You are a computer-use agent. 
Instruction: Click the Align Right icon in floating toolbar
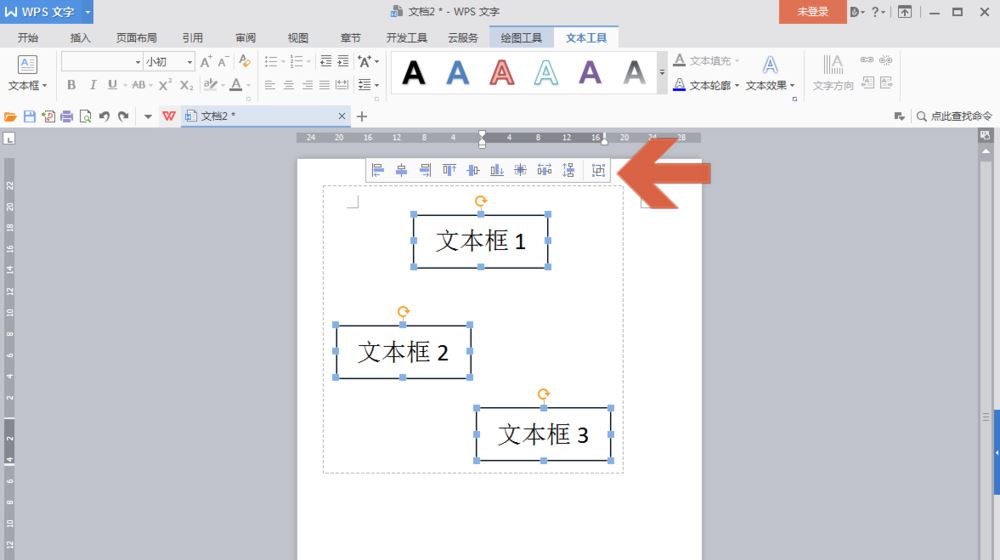click(425, 170)
